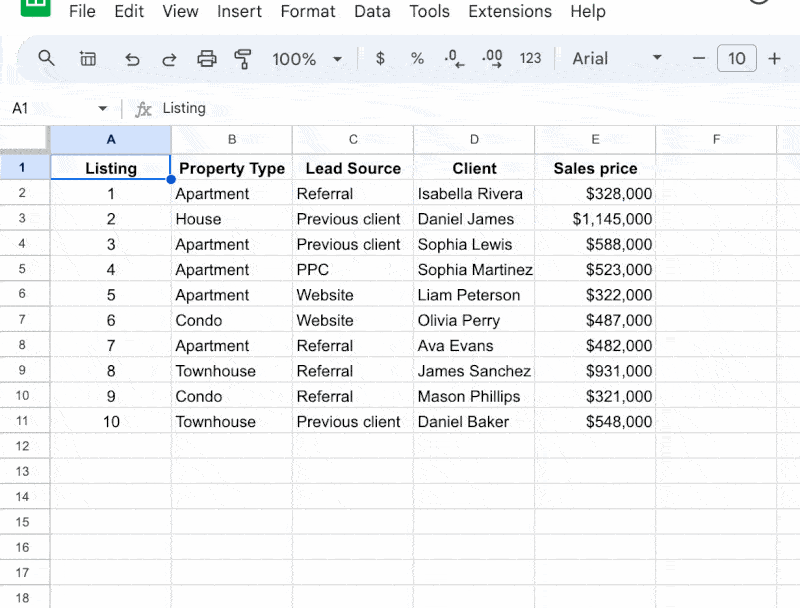Open the Data menu

(x=372, y=11)
